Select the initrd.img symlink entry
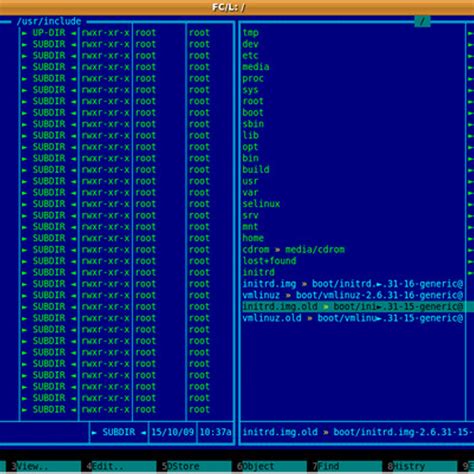This screenshot has height=474, width=474. click(x=353, y=284)
